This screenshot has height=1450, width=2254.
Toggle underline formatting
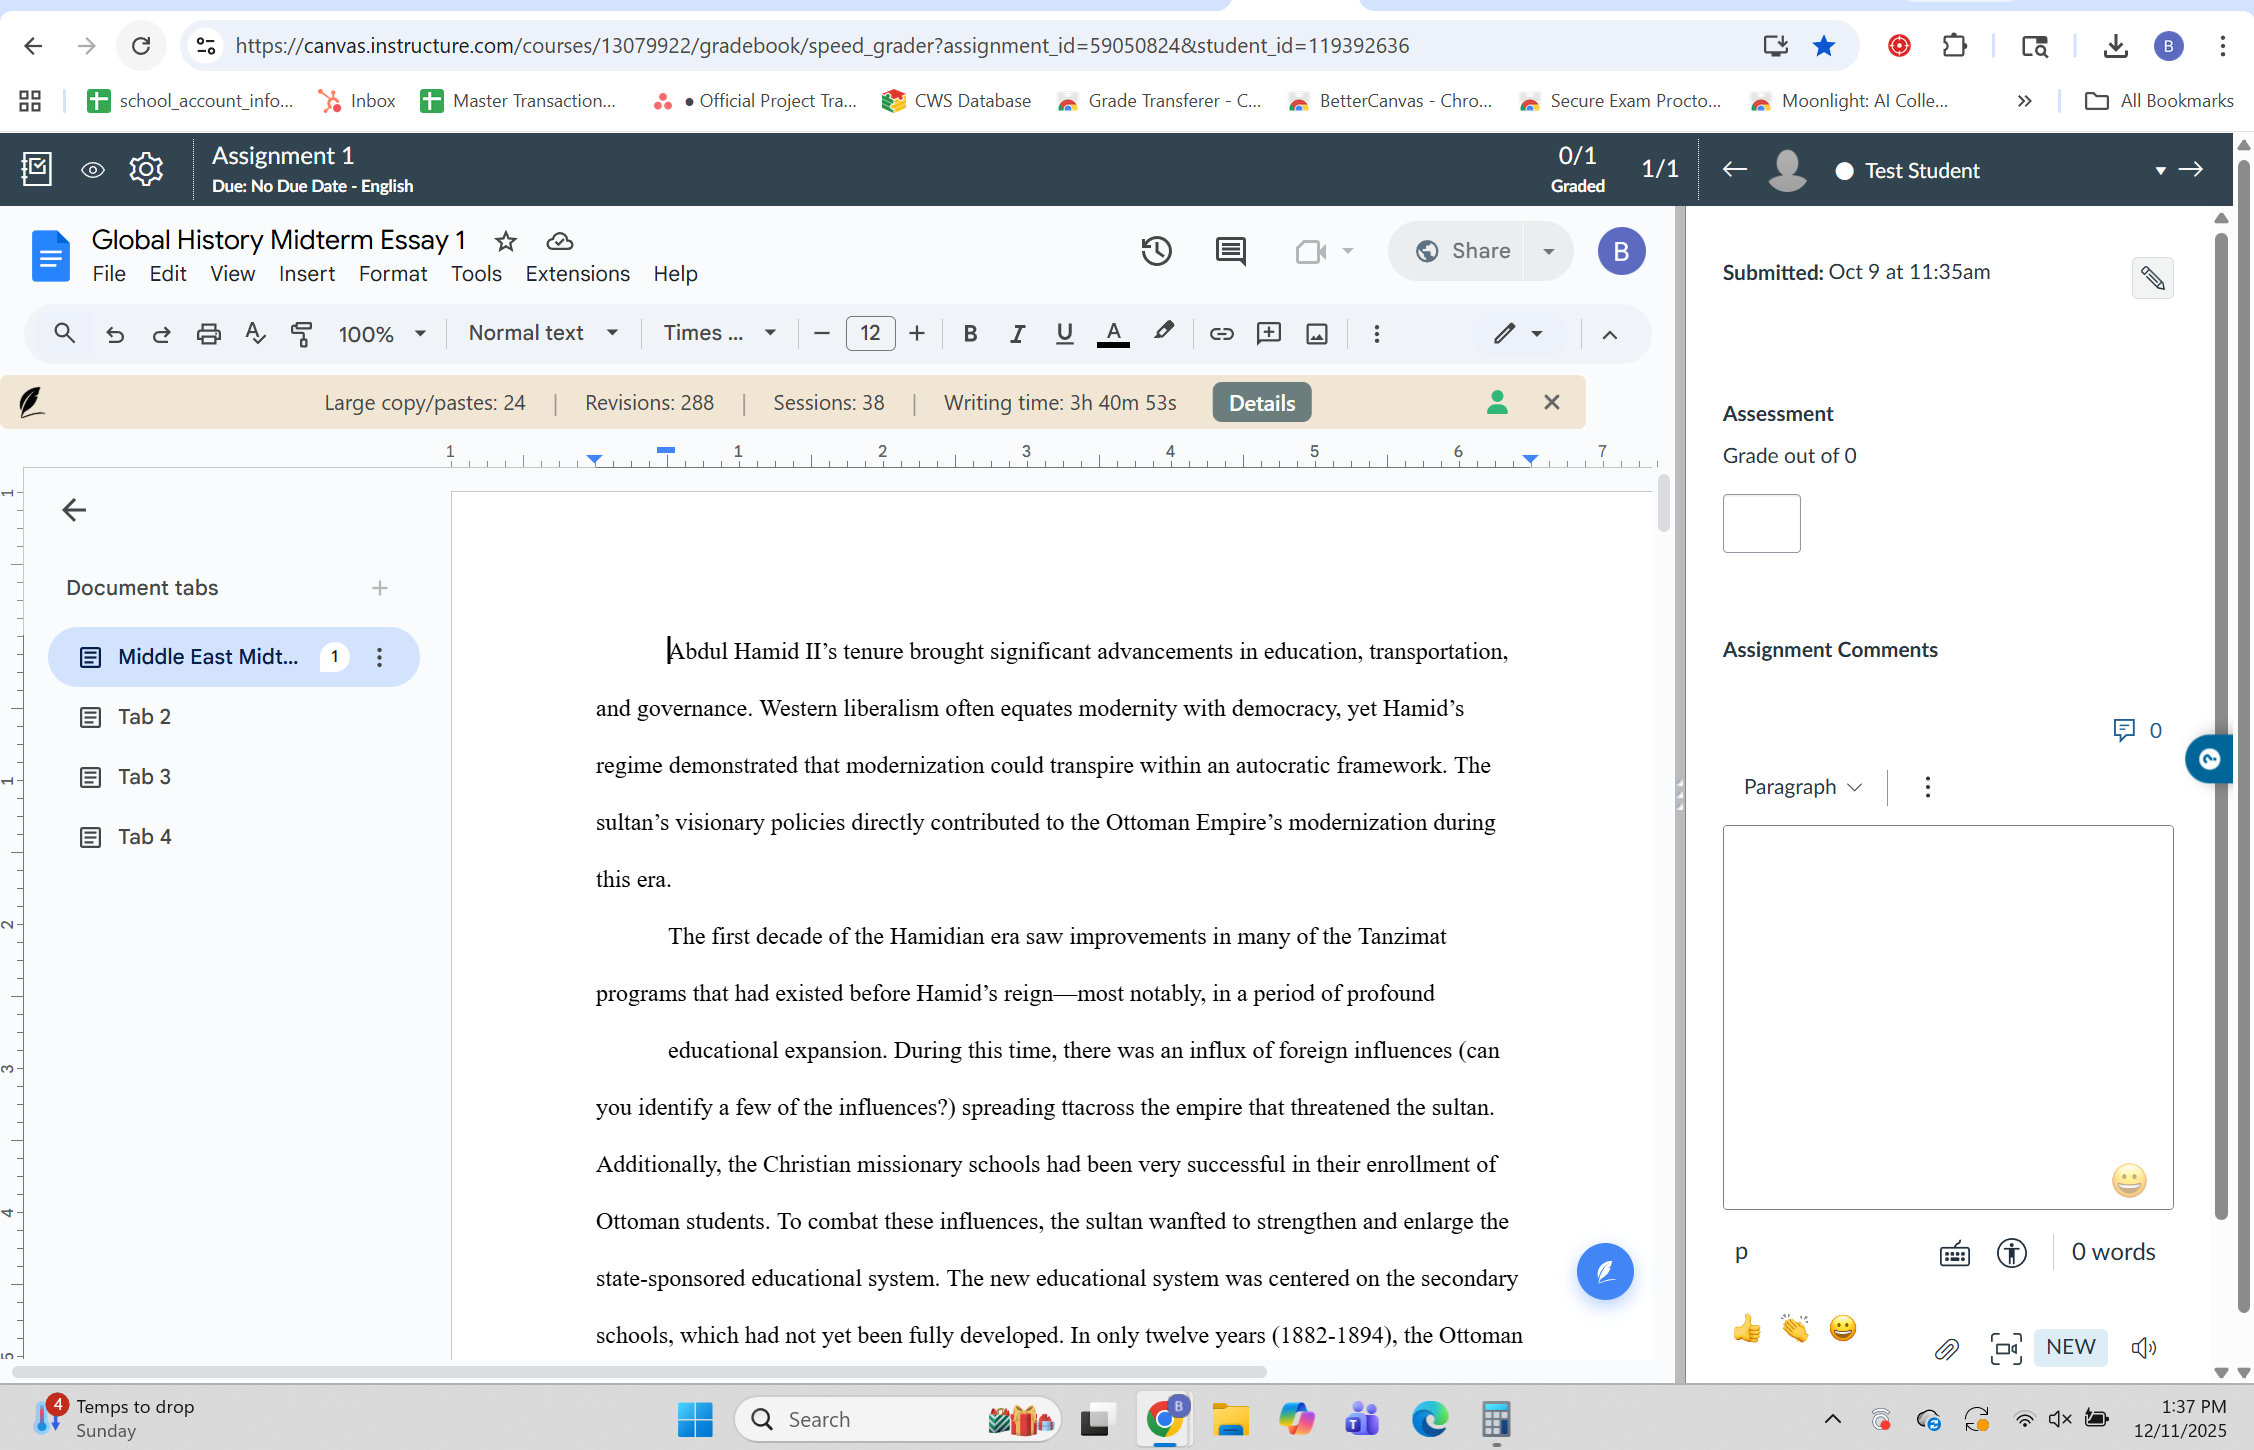pyautogui.click(x=1064, y=333)
